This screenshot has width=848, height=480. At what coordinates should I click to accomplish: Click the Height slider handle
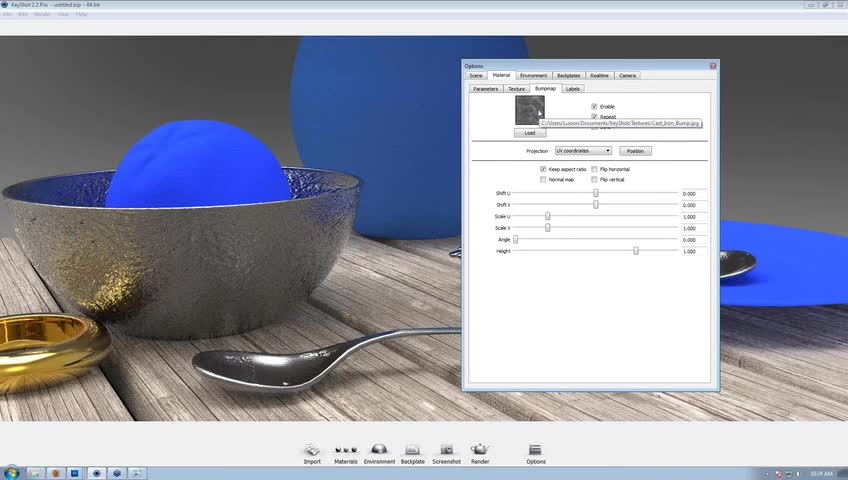(x=636, y=251)
